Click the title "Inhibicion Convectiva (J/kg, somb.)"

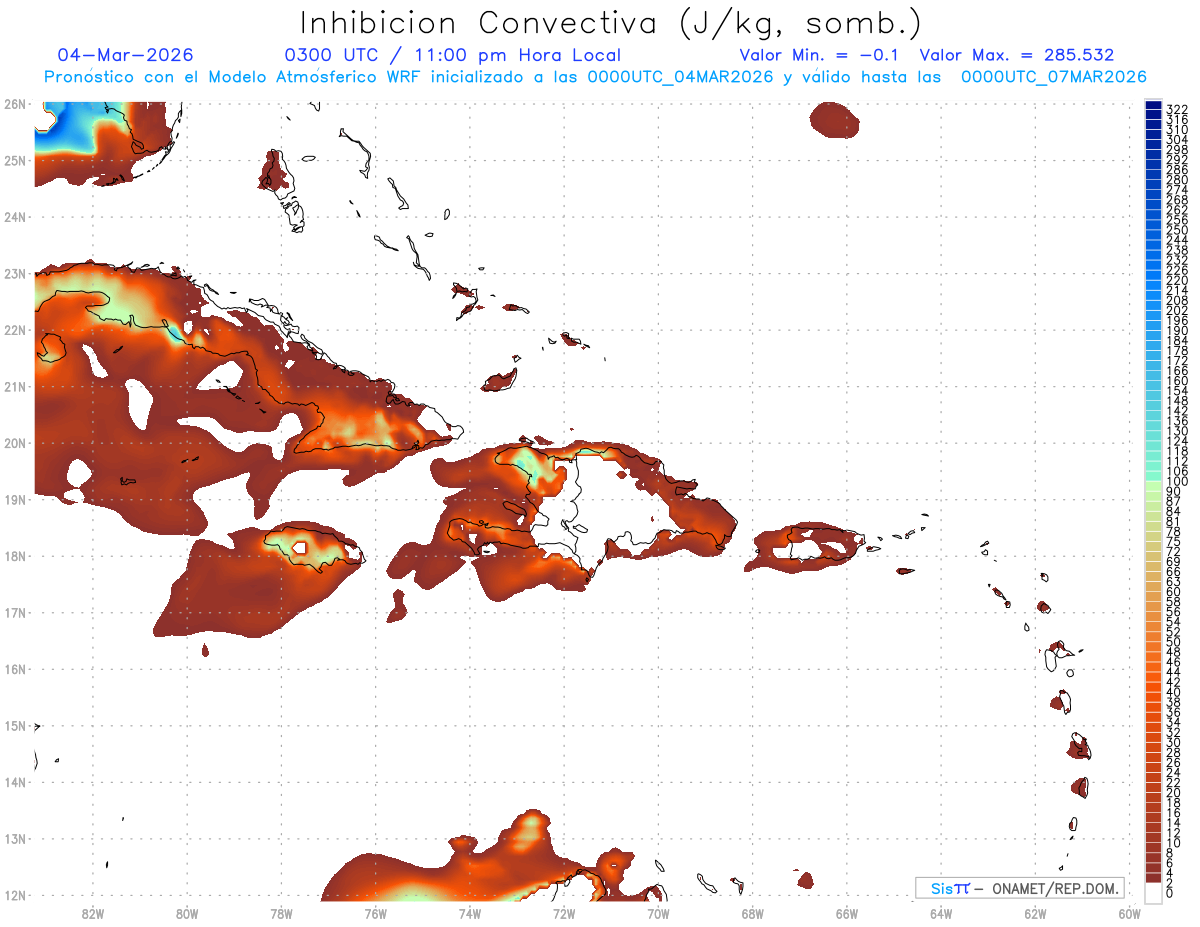(x=611, y=23)
